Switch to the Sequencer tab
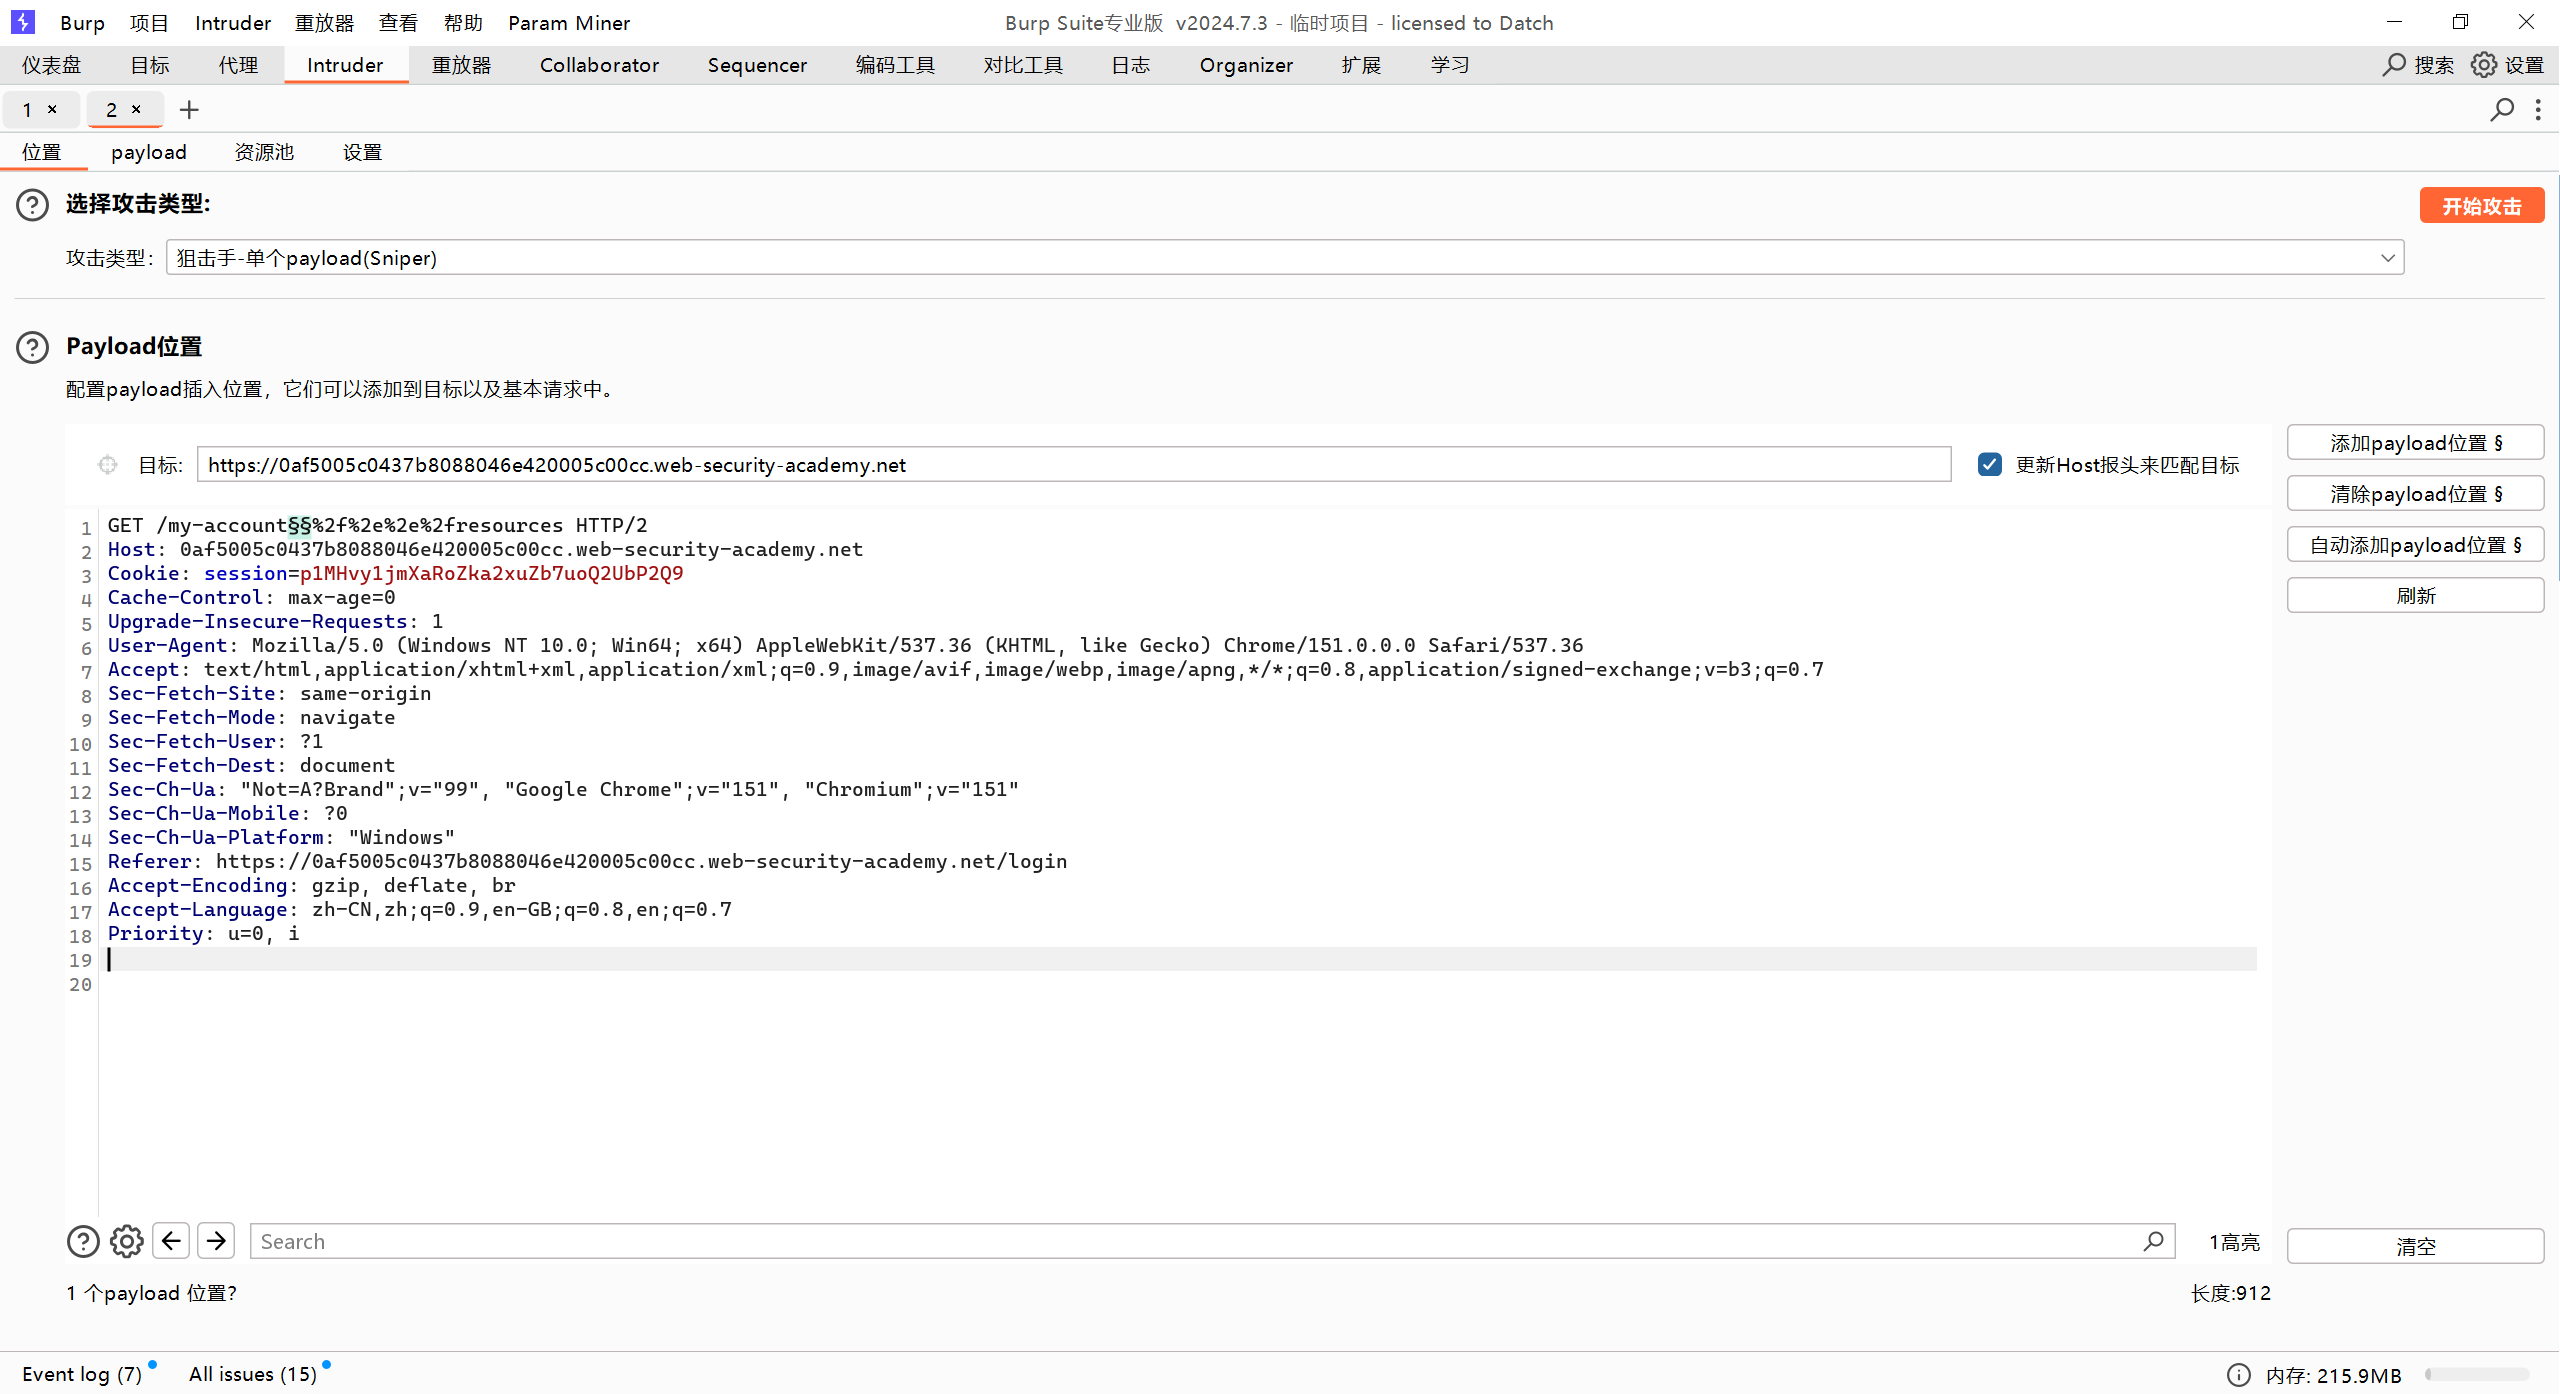Viewport: 2560px width, 1394px height. 757,65
